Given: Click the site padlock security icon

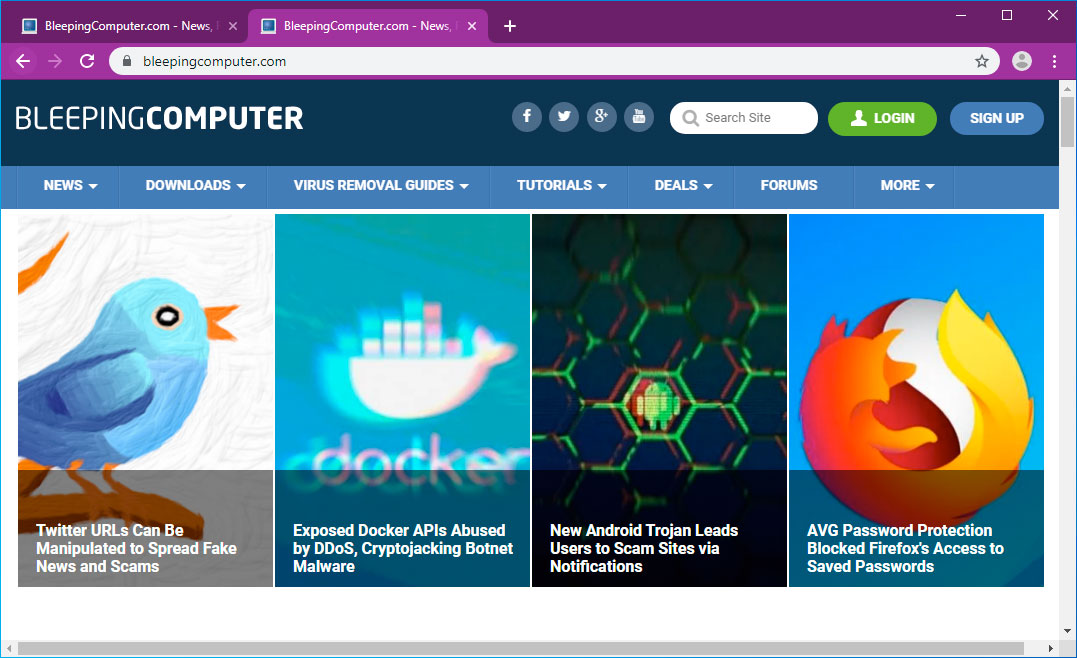Looking at the screenshot, I should coord(126,61).
